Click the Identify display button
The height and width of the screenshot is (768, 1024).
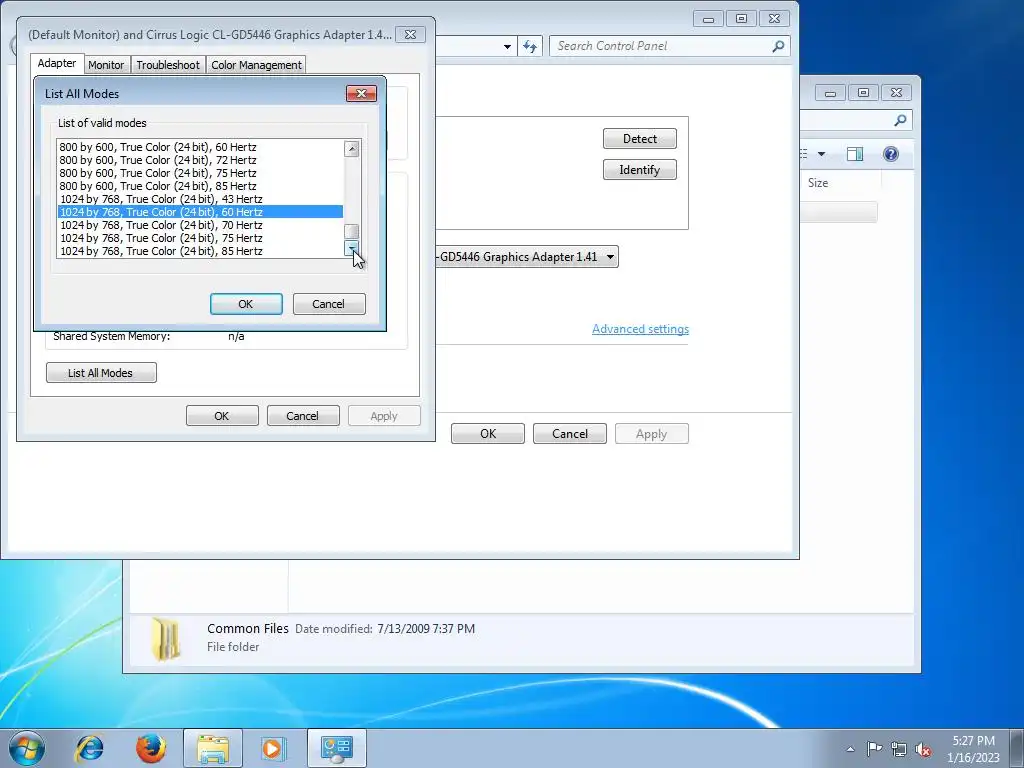tap(639, 170)
